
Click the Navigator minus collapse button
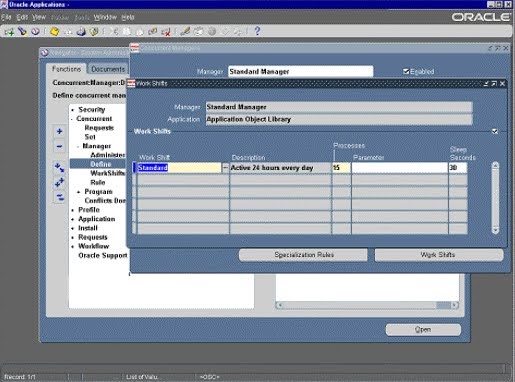(59, 146)
